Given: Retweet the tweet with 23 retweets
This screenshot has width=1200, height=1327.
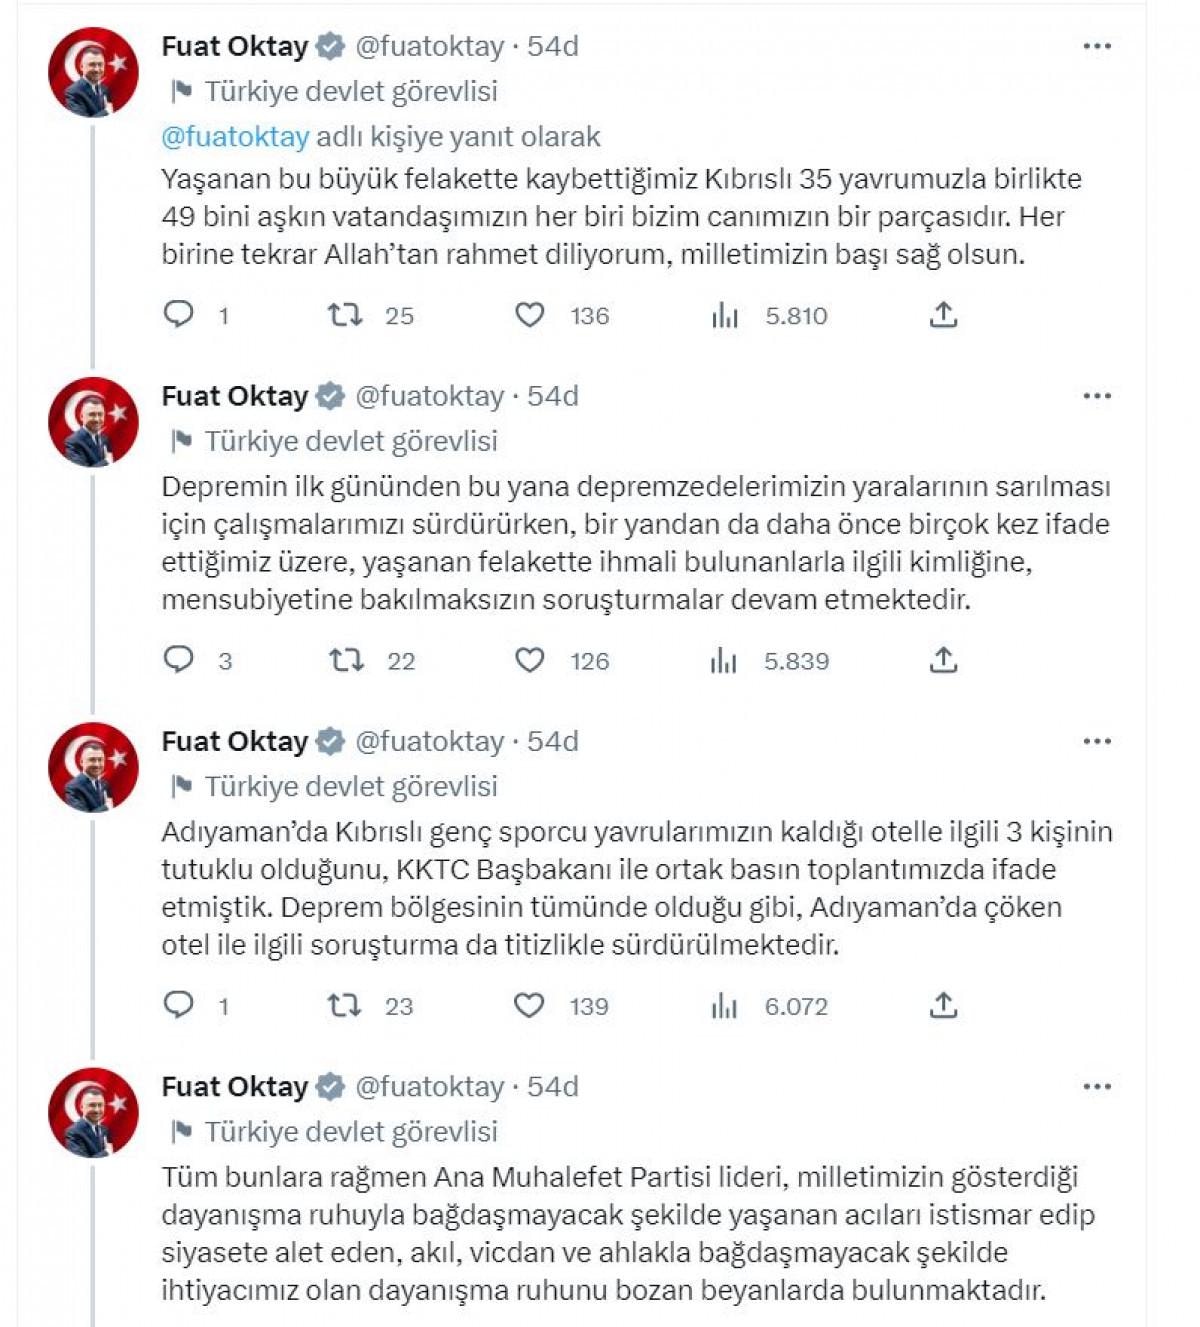Looking at the screenshot, I should (345, 1005).
